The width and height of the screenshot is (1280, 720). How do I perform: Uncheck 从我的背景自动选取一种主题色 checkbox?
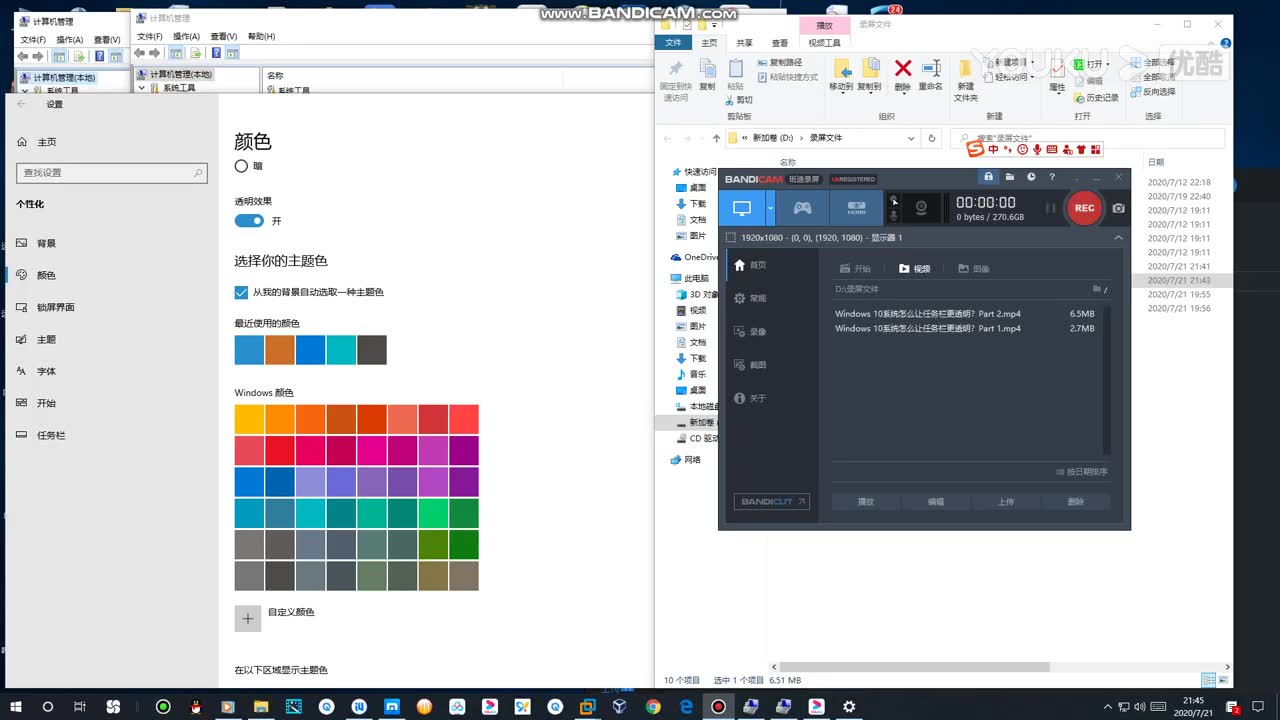click(x=241, y=292)
